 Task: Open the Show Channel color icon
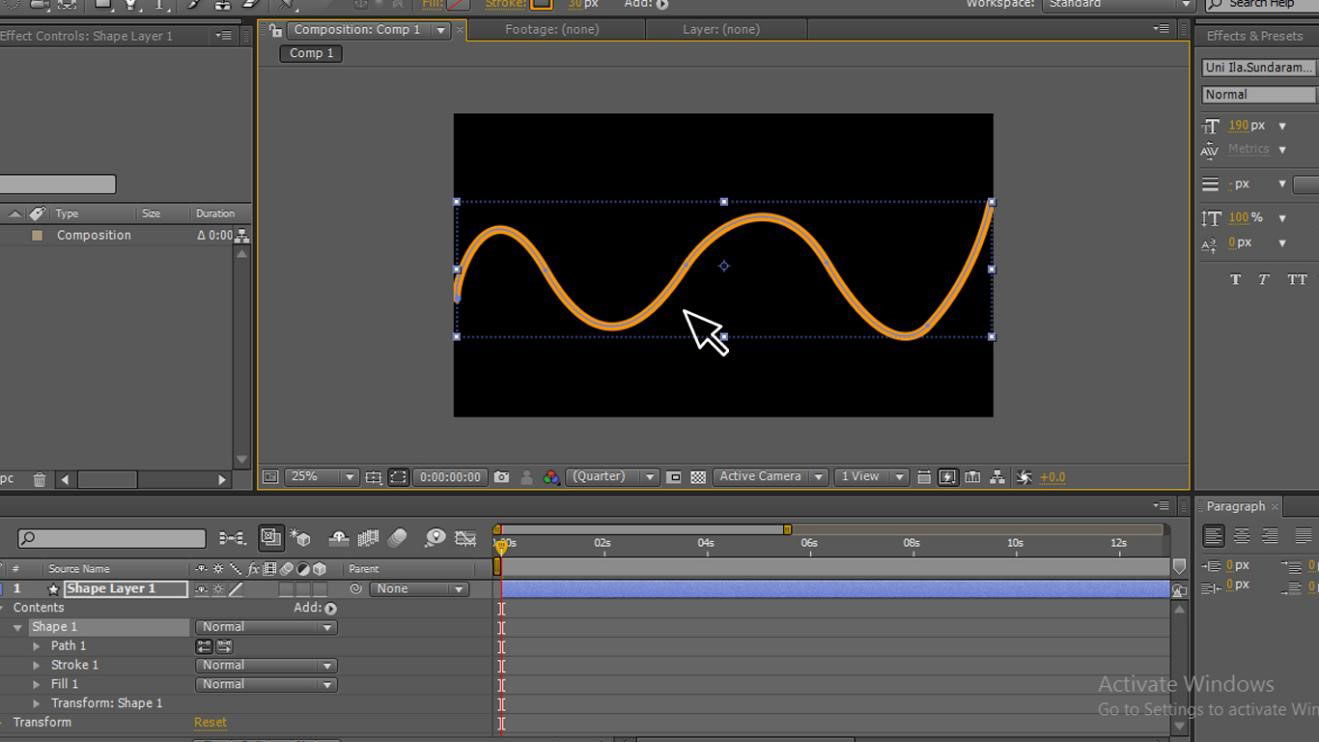(551, 477)
